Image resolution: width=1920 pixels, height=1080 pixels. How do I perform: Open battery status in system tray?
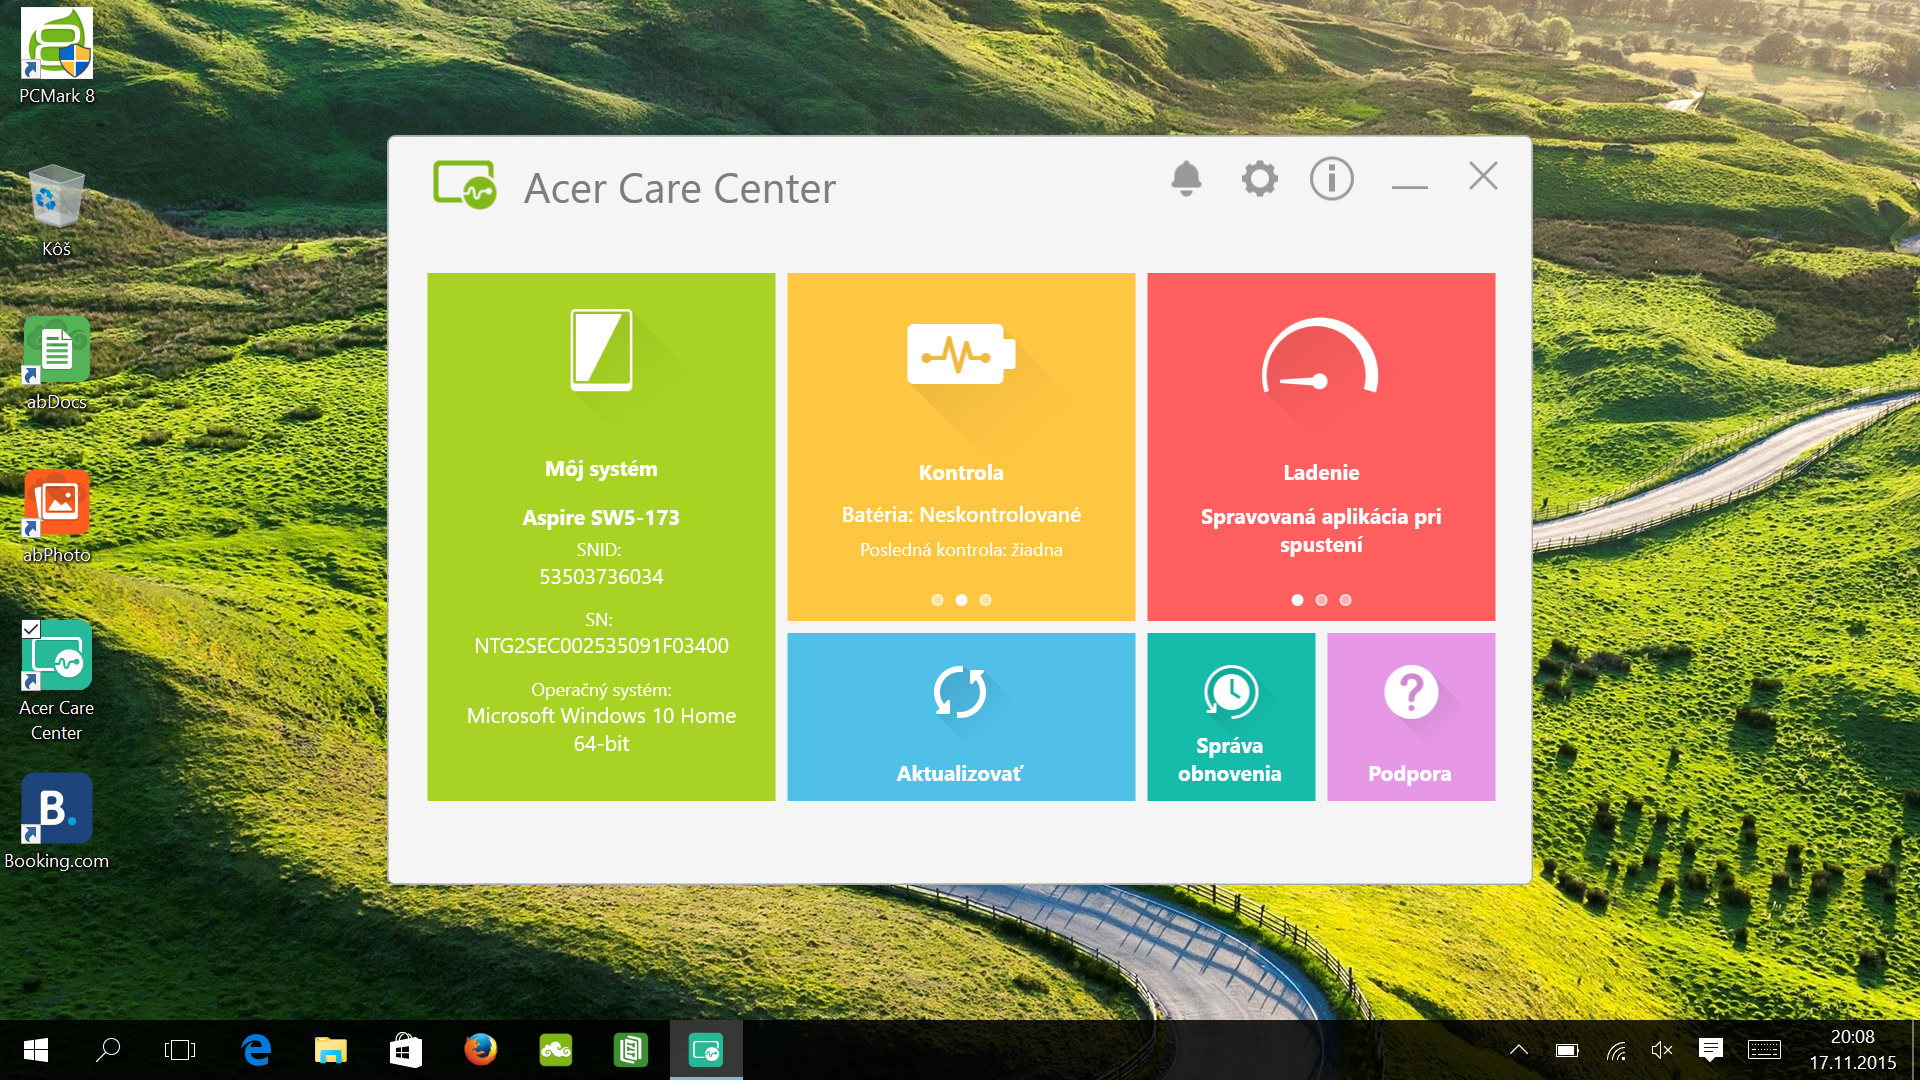[1567, 1050]
